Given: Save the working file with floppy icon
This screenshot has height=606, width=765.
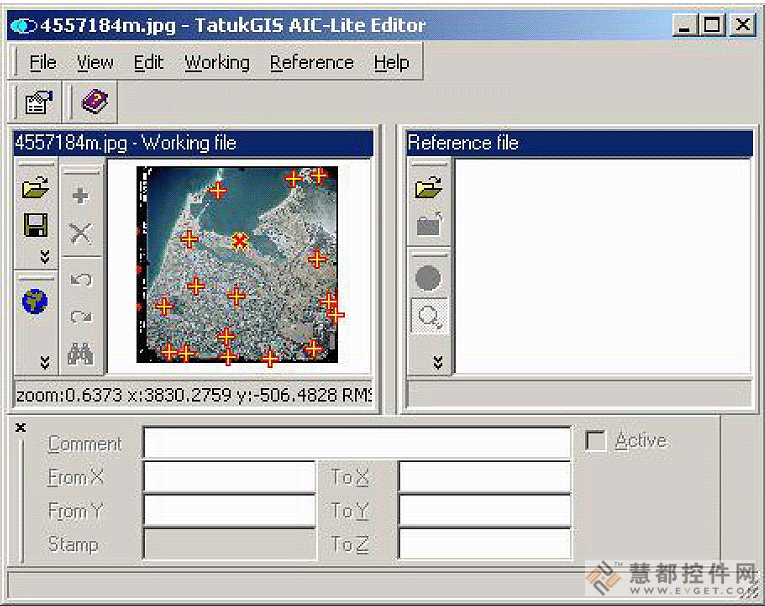Looking at the screenshot, I should coord(36,225).
